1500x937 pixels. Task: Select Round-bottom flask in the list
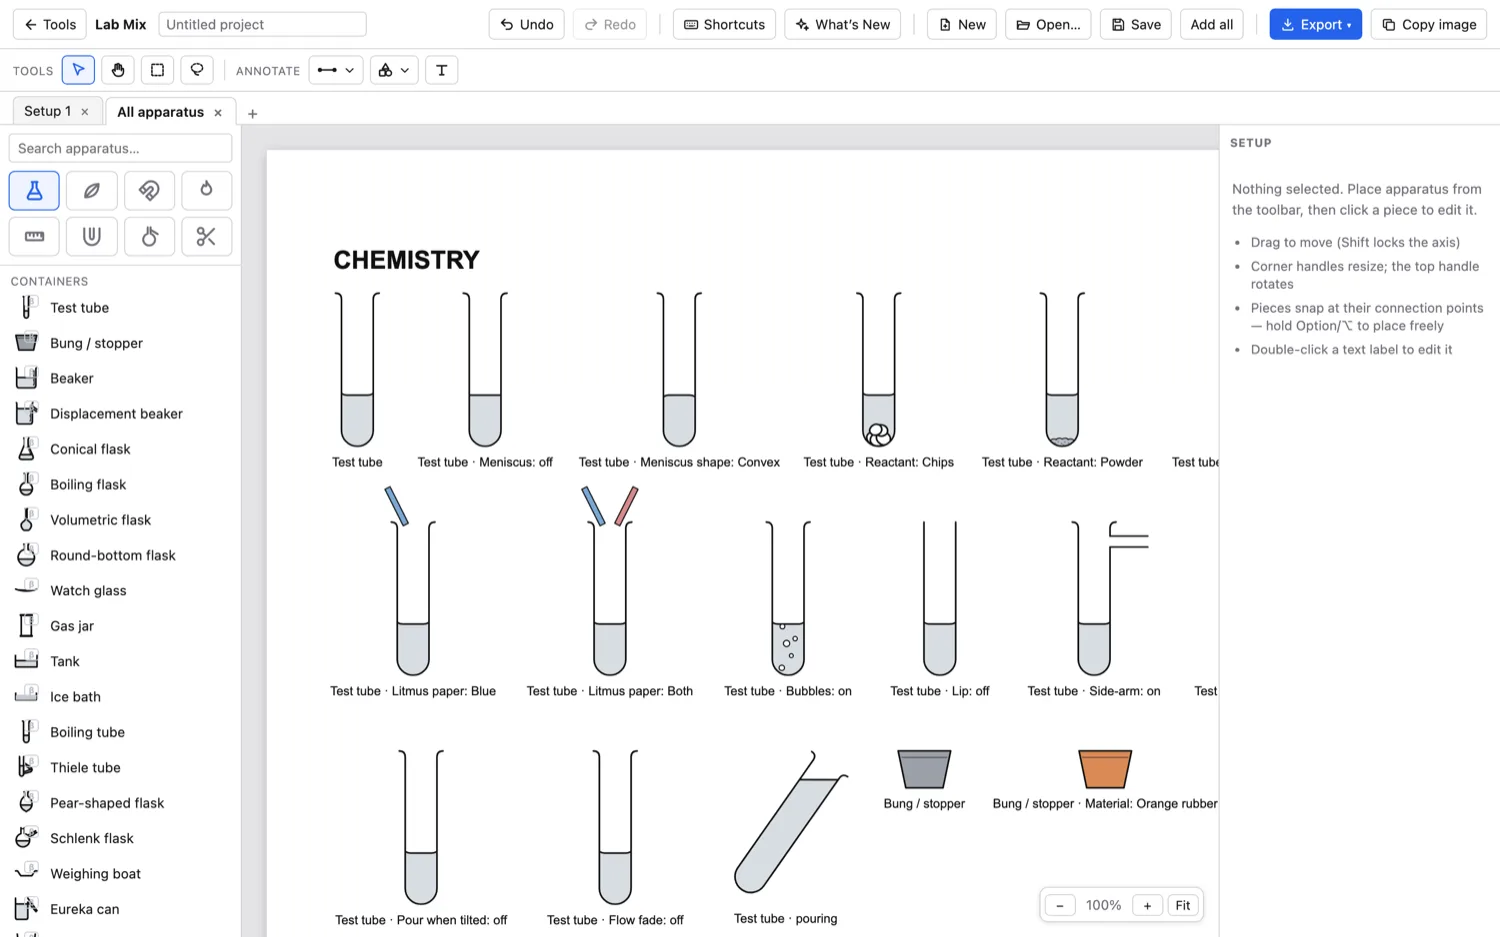(120, 555)
